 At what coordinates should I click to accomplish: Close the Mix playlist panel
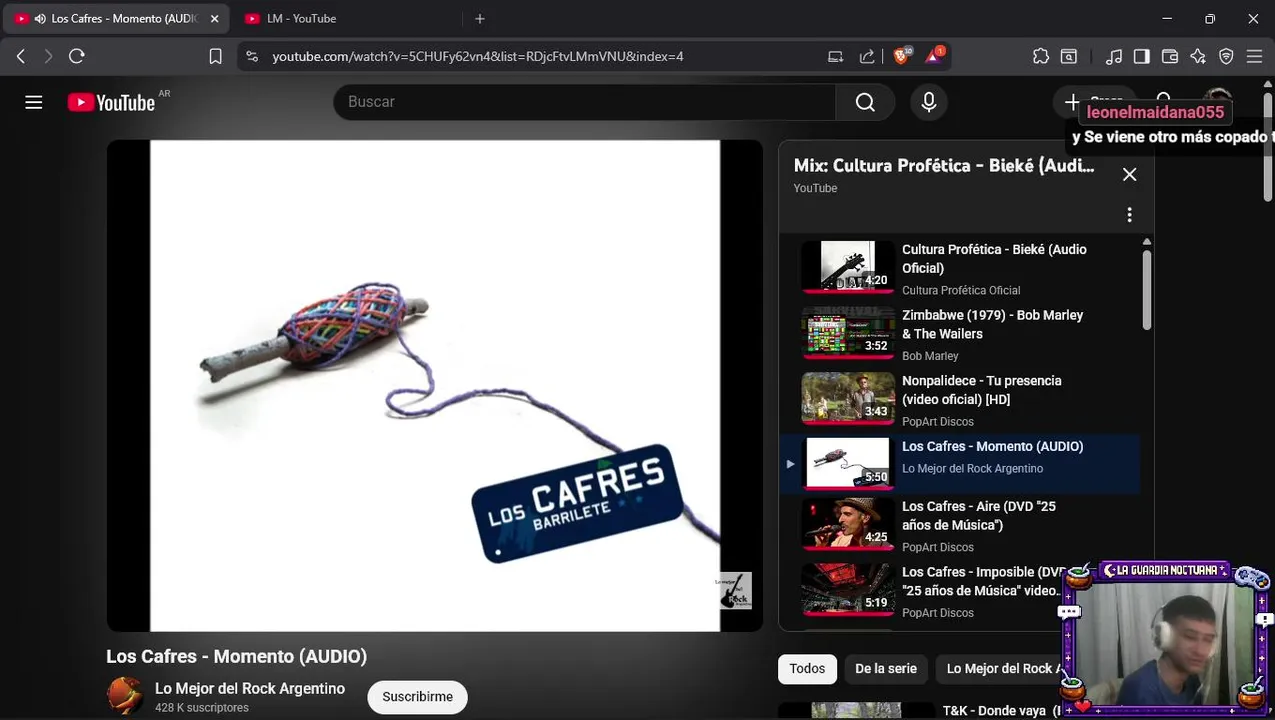point(1129,174)
